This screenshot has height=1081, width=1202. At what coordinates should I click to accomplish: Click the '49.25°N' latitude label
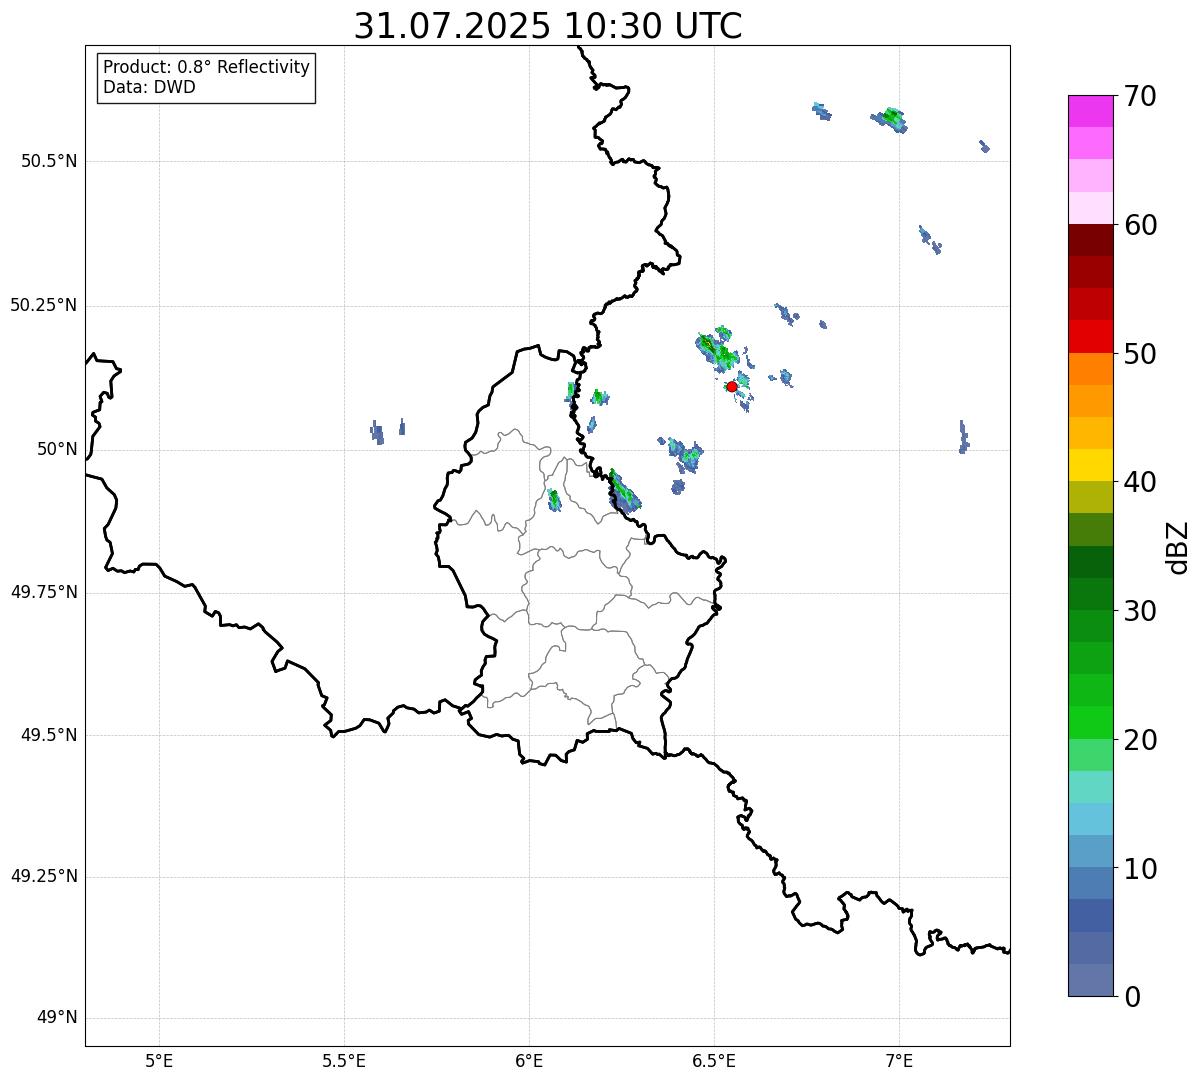click(44, 876)
